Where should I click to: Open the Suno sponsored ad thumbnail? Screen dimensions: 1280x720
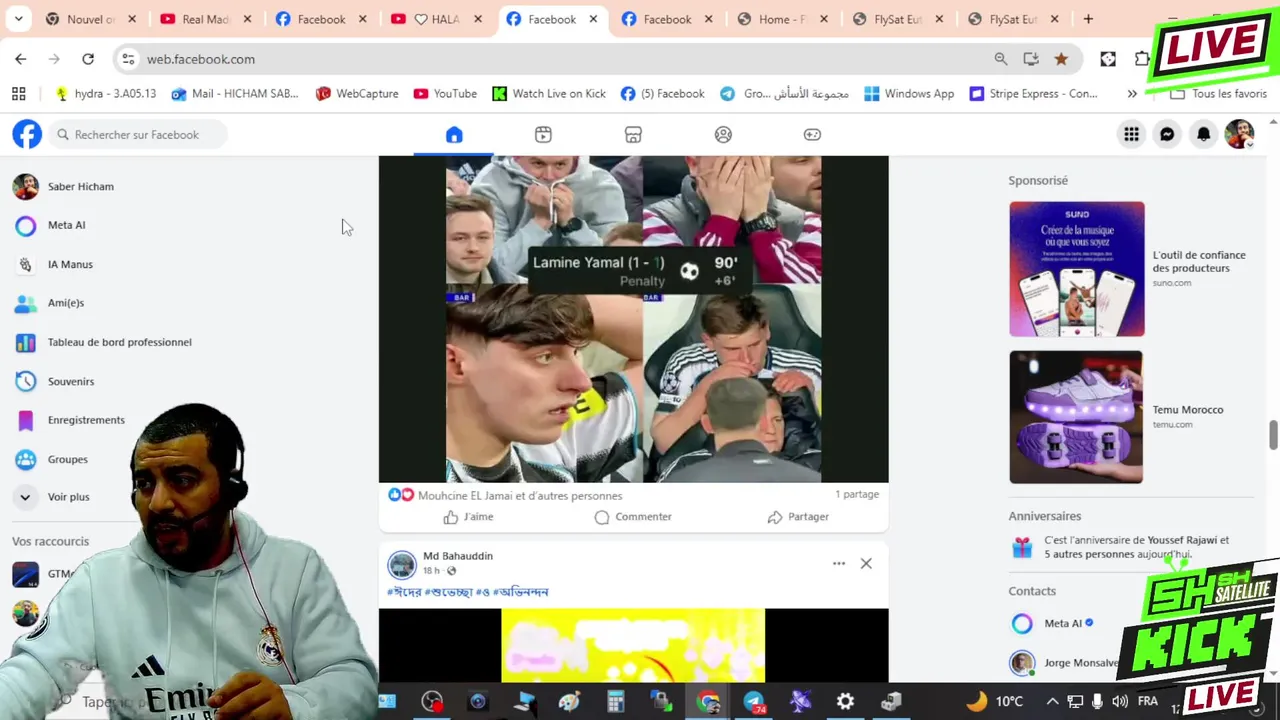tap(1077, 269)
